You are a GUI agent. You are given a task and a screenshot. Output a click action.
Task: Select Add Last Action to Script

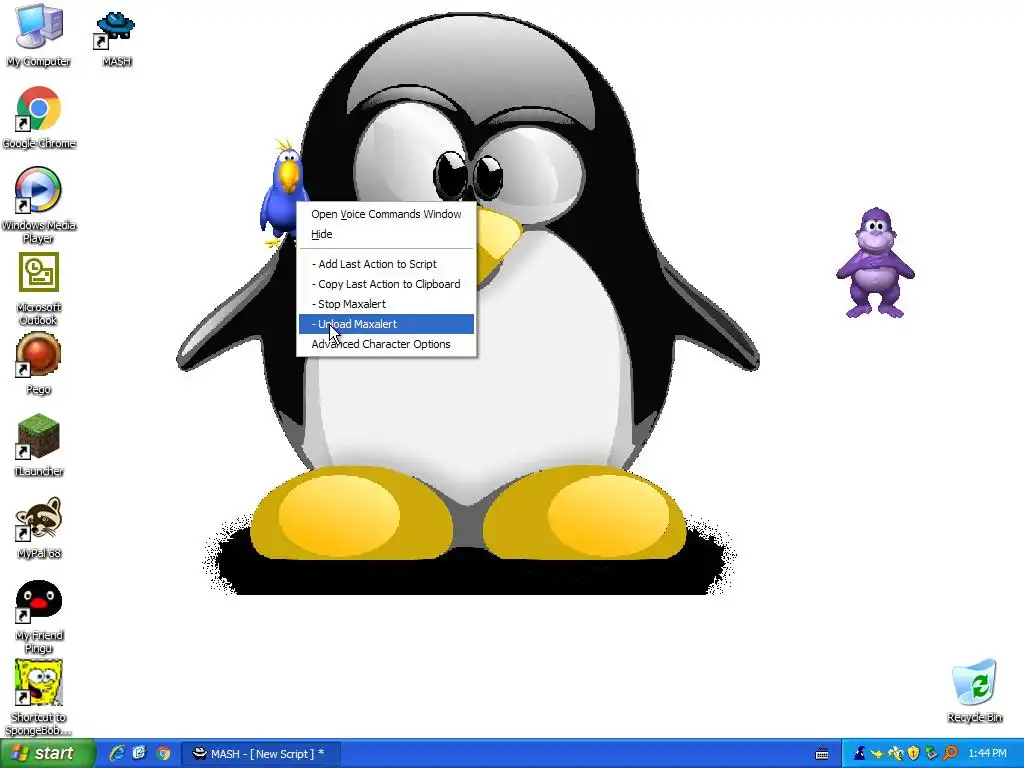[x=386, y=264]
